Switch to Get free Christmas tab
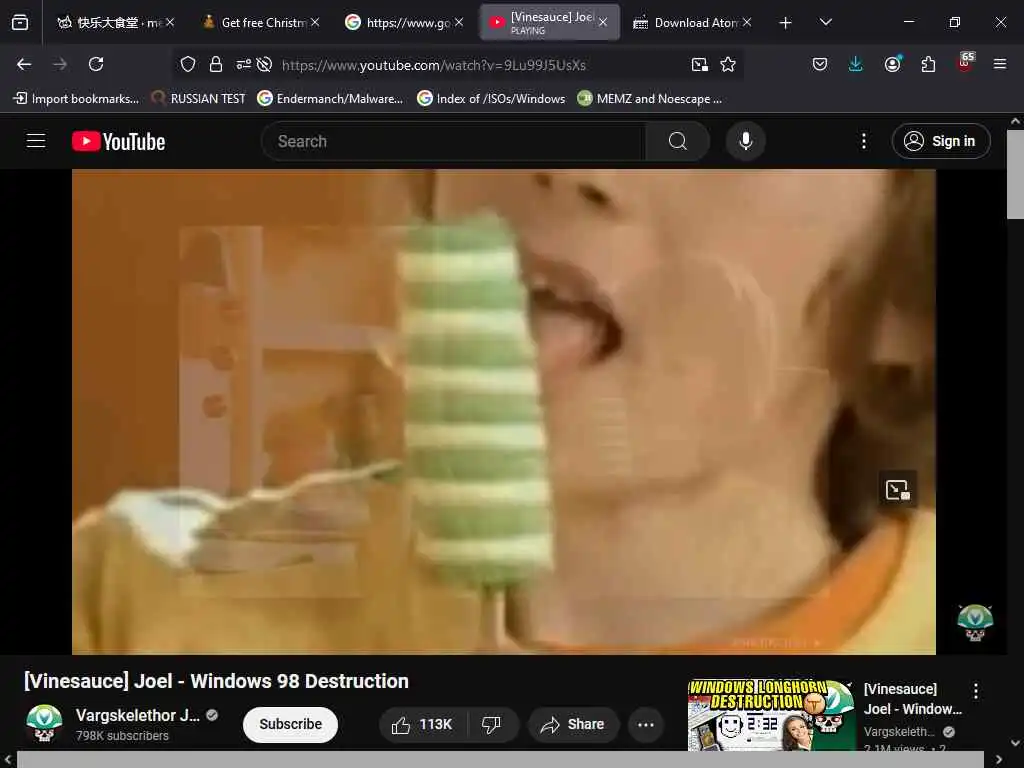Viewport: 1024px width, 768px height. 255,23
